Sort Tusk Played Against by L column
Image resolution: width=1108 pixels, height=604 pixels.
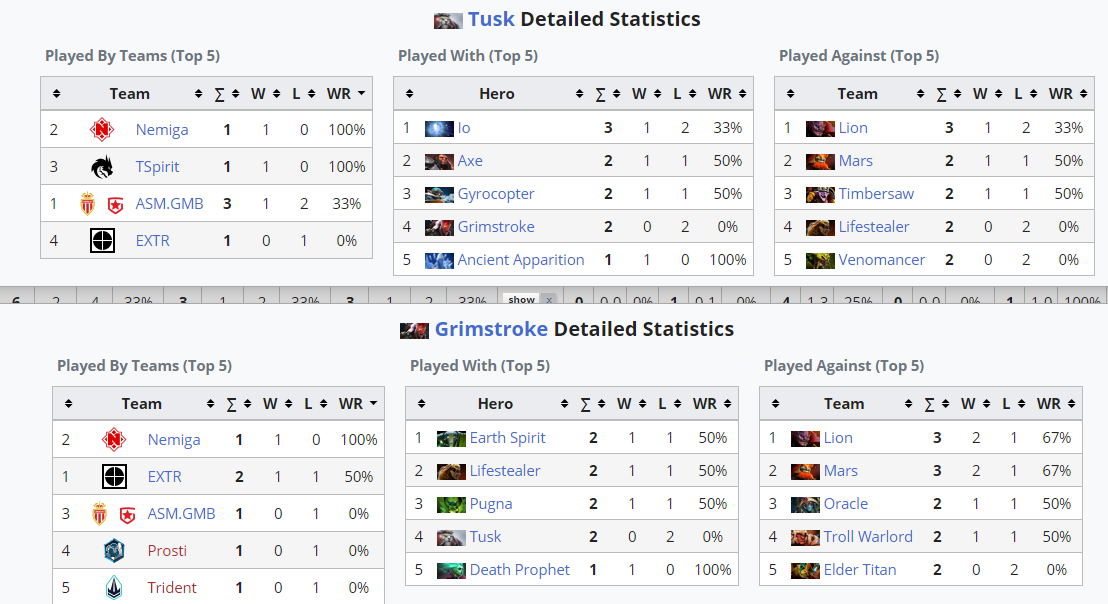coord(1025,94)
